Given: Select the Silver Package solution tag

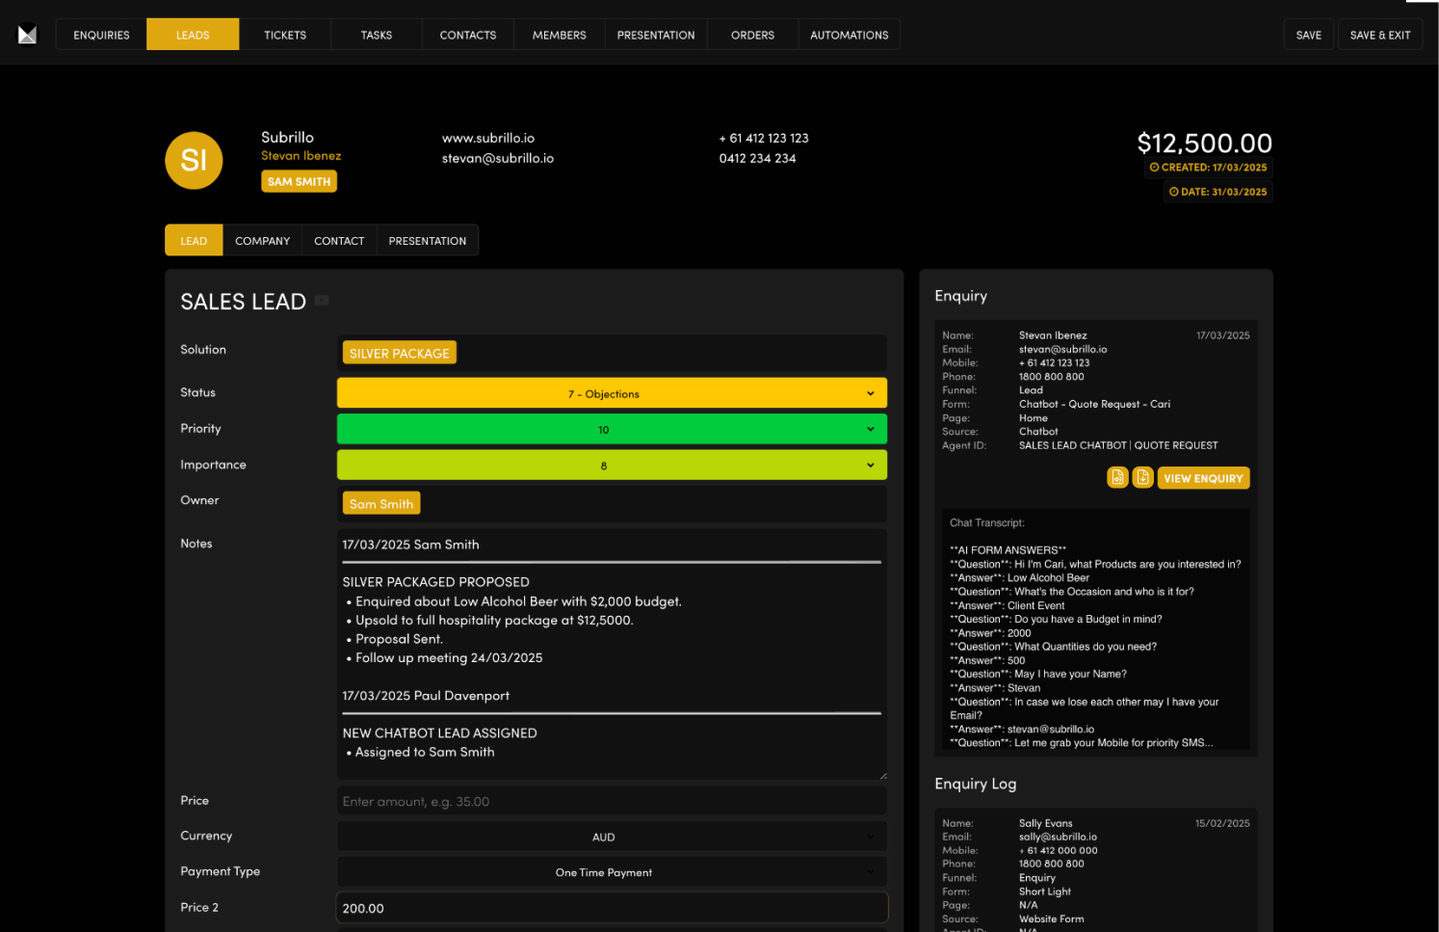Looking at the screenshot, I should click(399, 353).
